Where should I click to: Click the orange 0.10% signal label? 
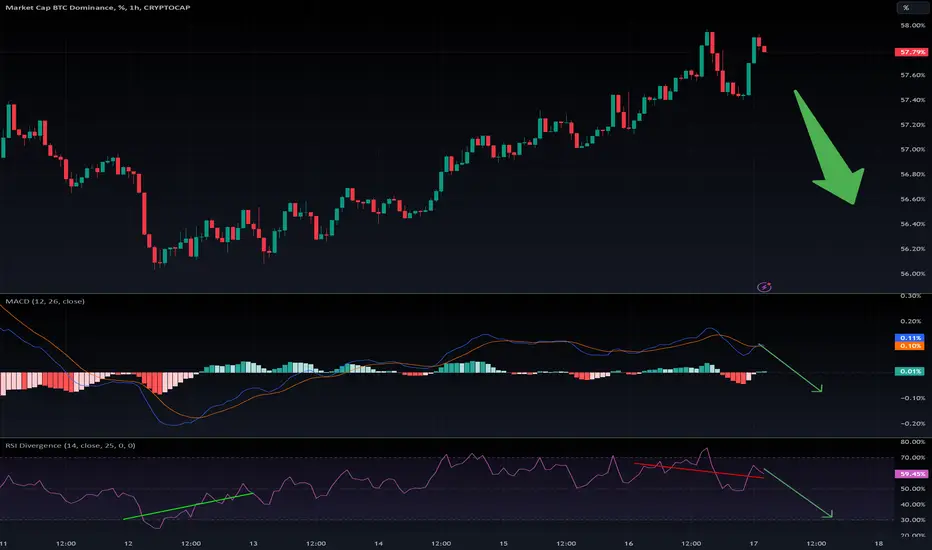(x=910, y=345)
